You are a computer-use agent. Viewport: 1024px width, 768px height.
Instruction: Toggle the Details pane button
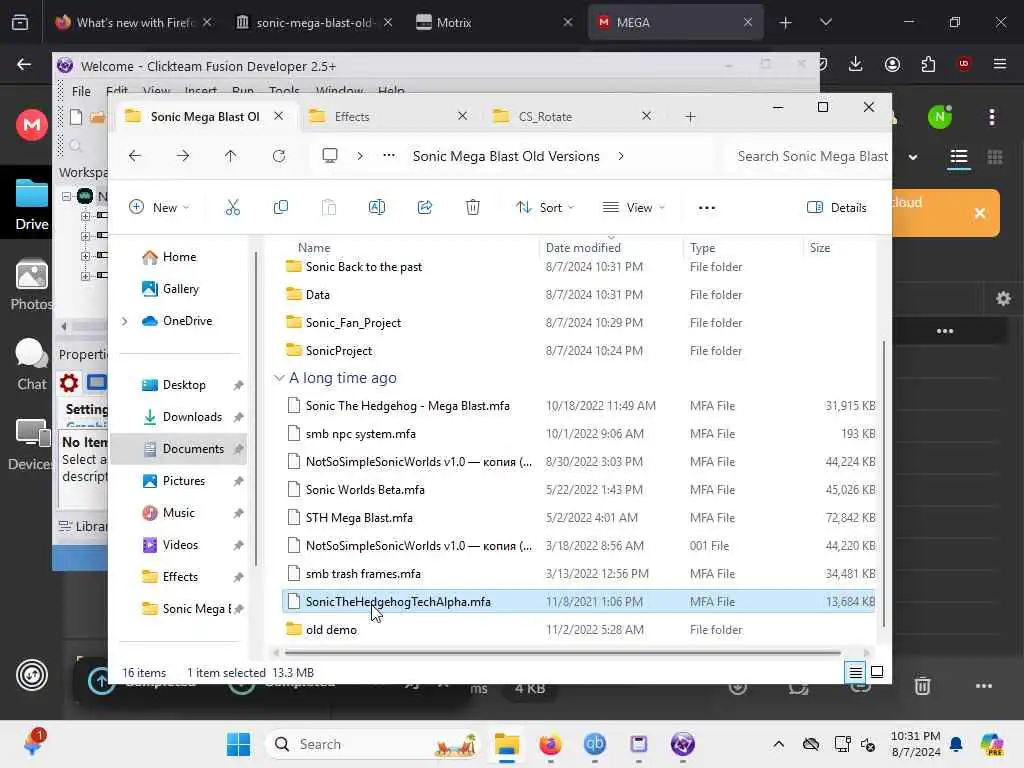(837, 208)
